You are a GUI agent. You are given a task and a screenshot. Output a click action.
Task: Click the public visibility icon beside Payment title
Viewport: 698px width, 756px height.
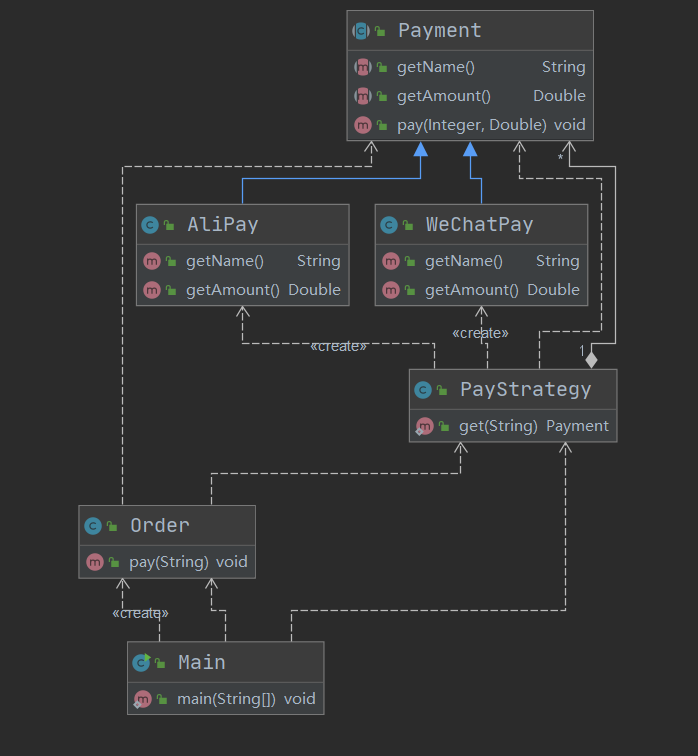coord(380,32)
